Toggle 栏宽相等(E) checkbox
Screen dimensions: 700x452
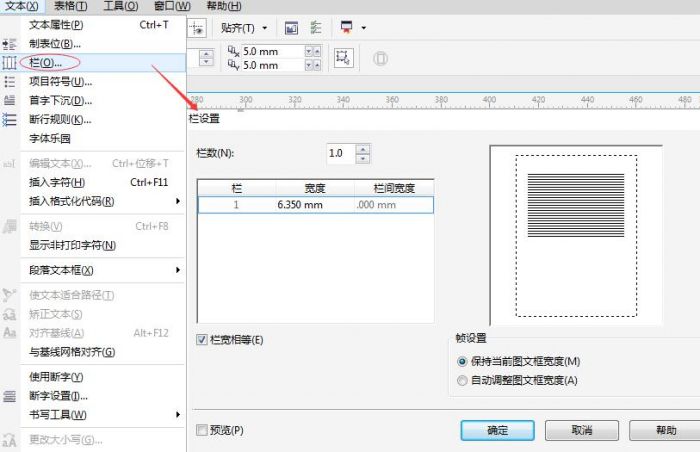(202, 340)
